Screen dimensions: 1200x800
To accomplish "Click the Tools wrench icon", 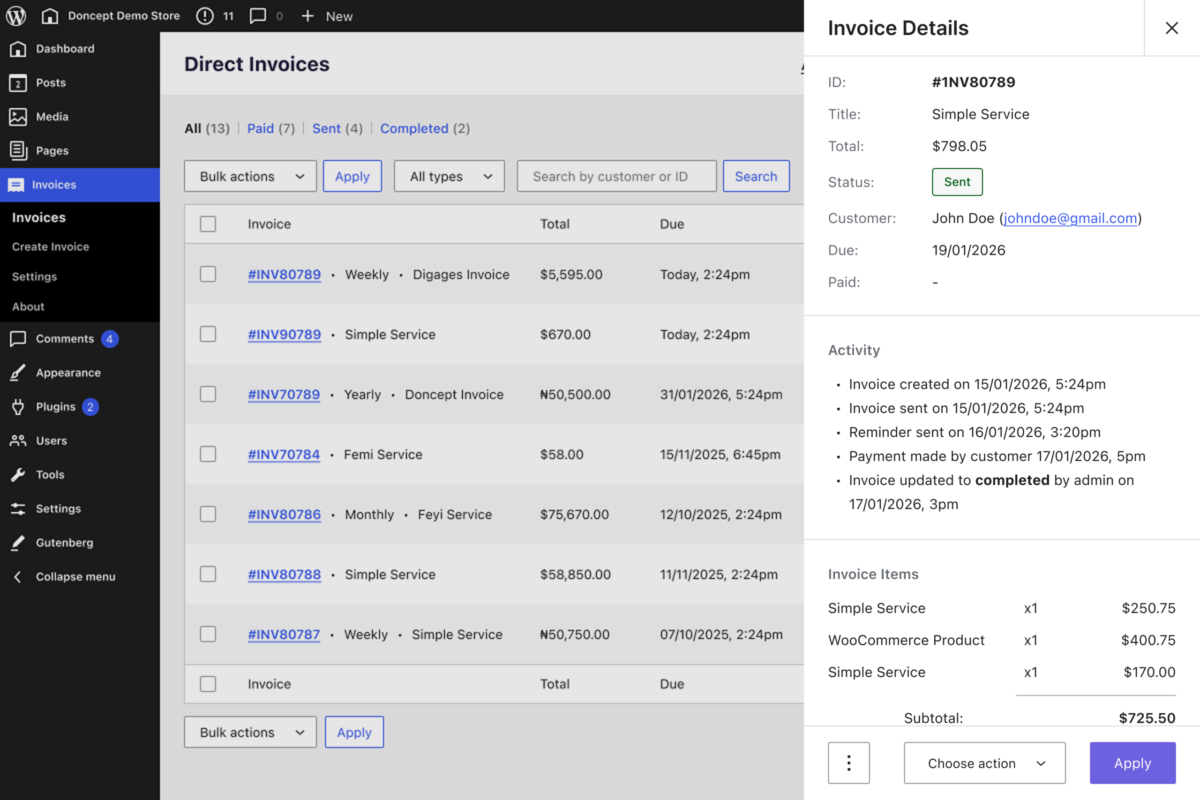I will (x=18, y=475).
